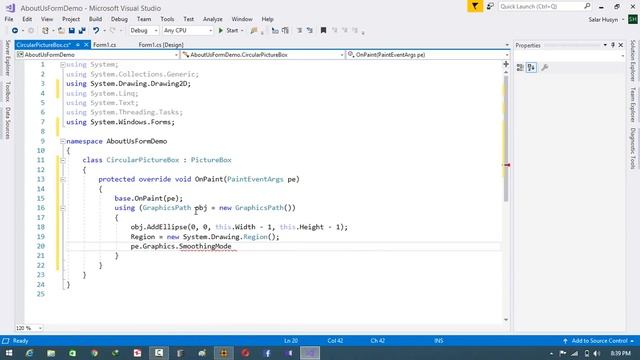Open the Tools menu
Viewport: 640px width, 360px height.
[167, 19]
